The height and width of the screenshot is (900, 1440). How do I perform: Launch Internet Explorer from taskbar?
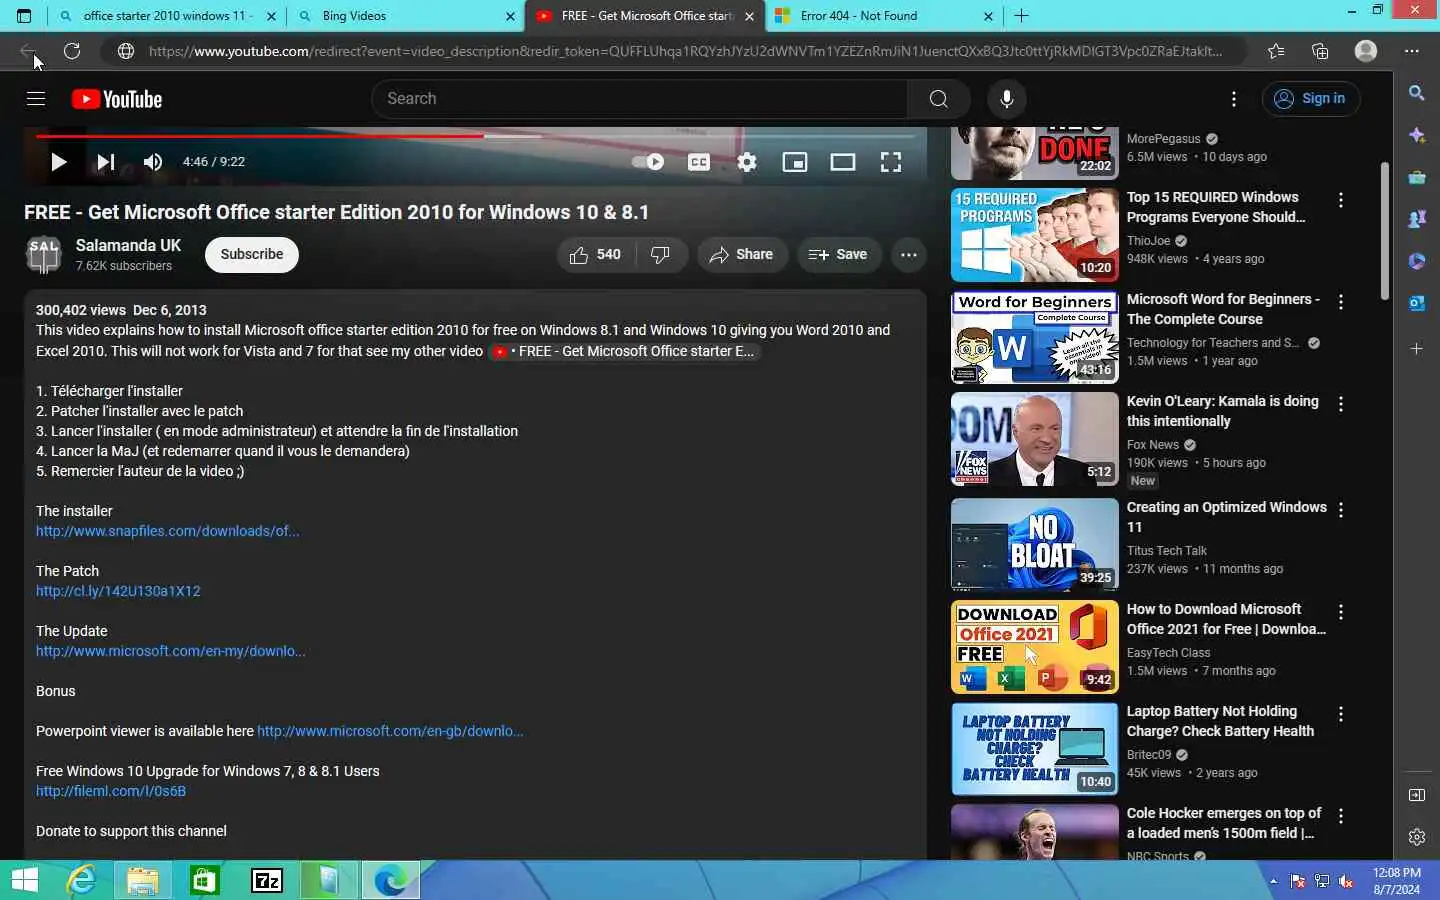[x=81, y=880]
